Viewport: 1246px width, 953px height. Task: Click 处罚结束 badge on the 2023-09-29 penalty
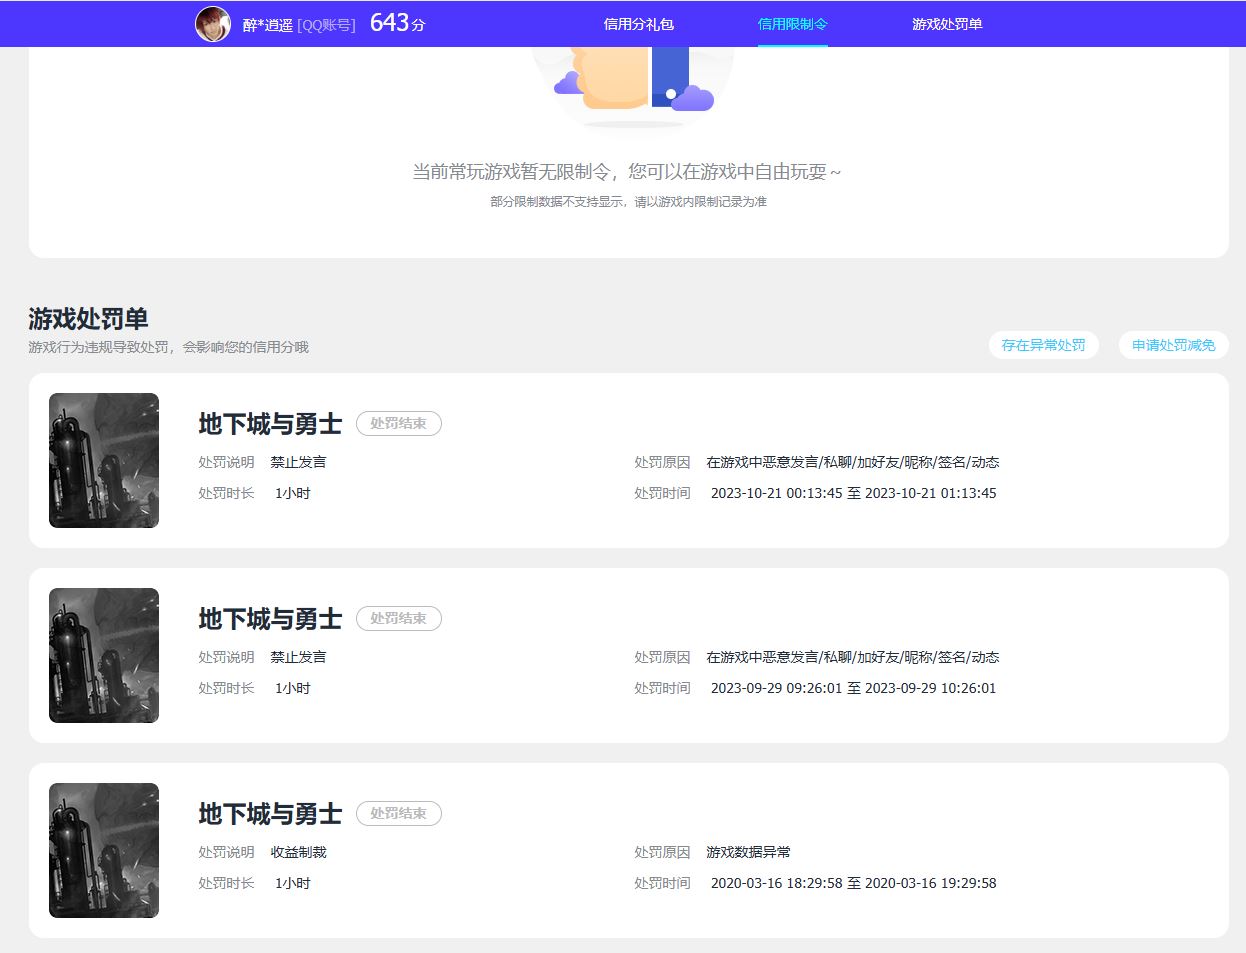(x=398, y=619)
